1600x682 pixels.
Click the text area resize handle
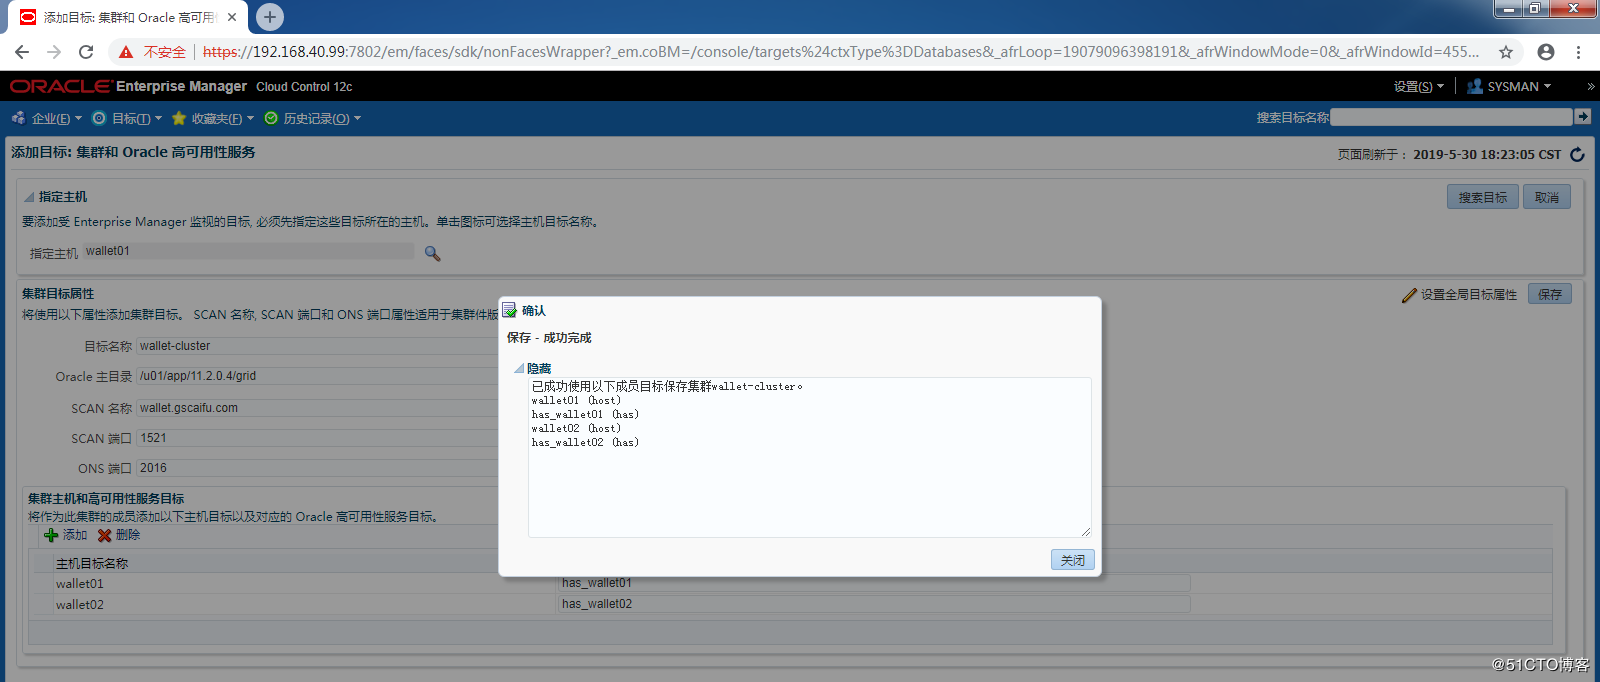(1085, 531)
